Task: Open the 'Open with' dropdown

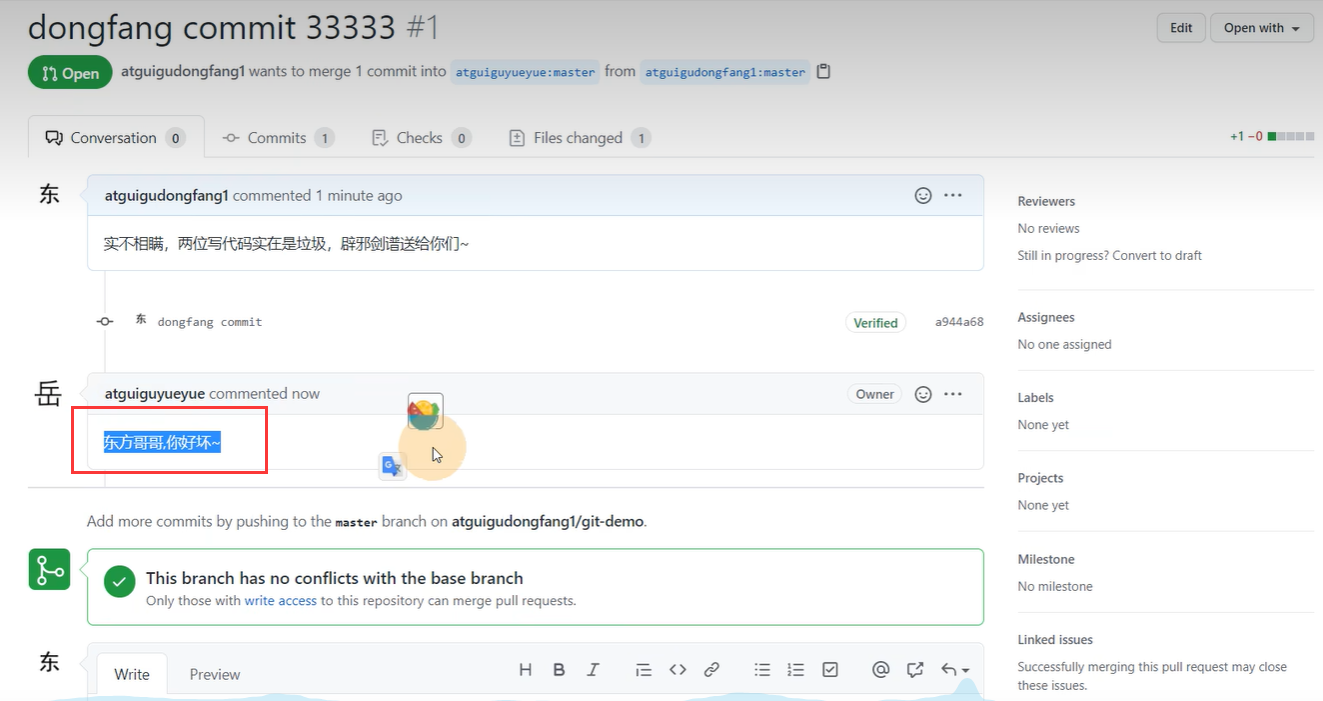Action: (1261, 27)
